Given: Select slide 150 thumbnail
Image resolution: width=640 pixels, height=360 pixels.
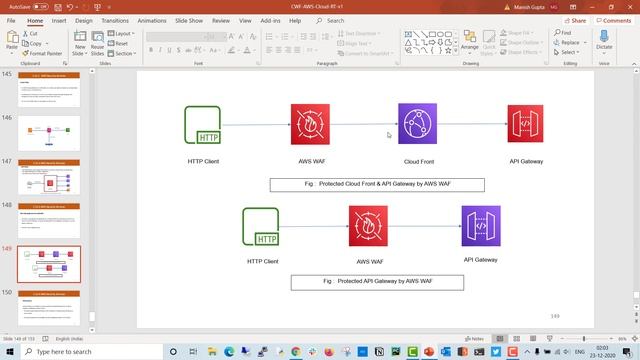Looking at the screenshot, I should 49,308.
